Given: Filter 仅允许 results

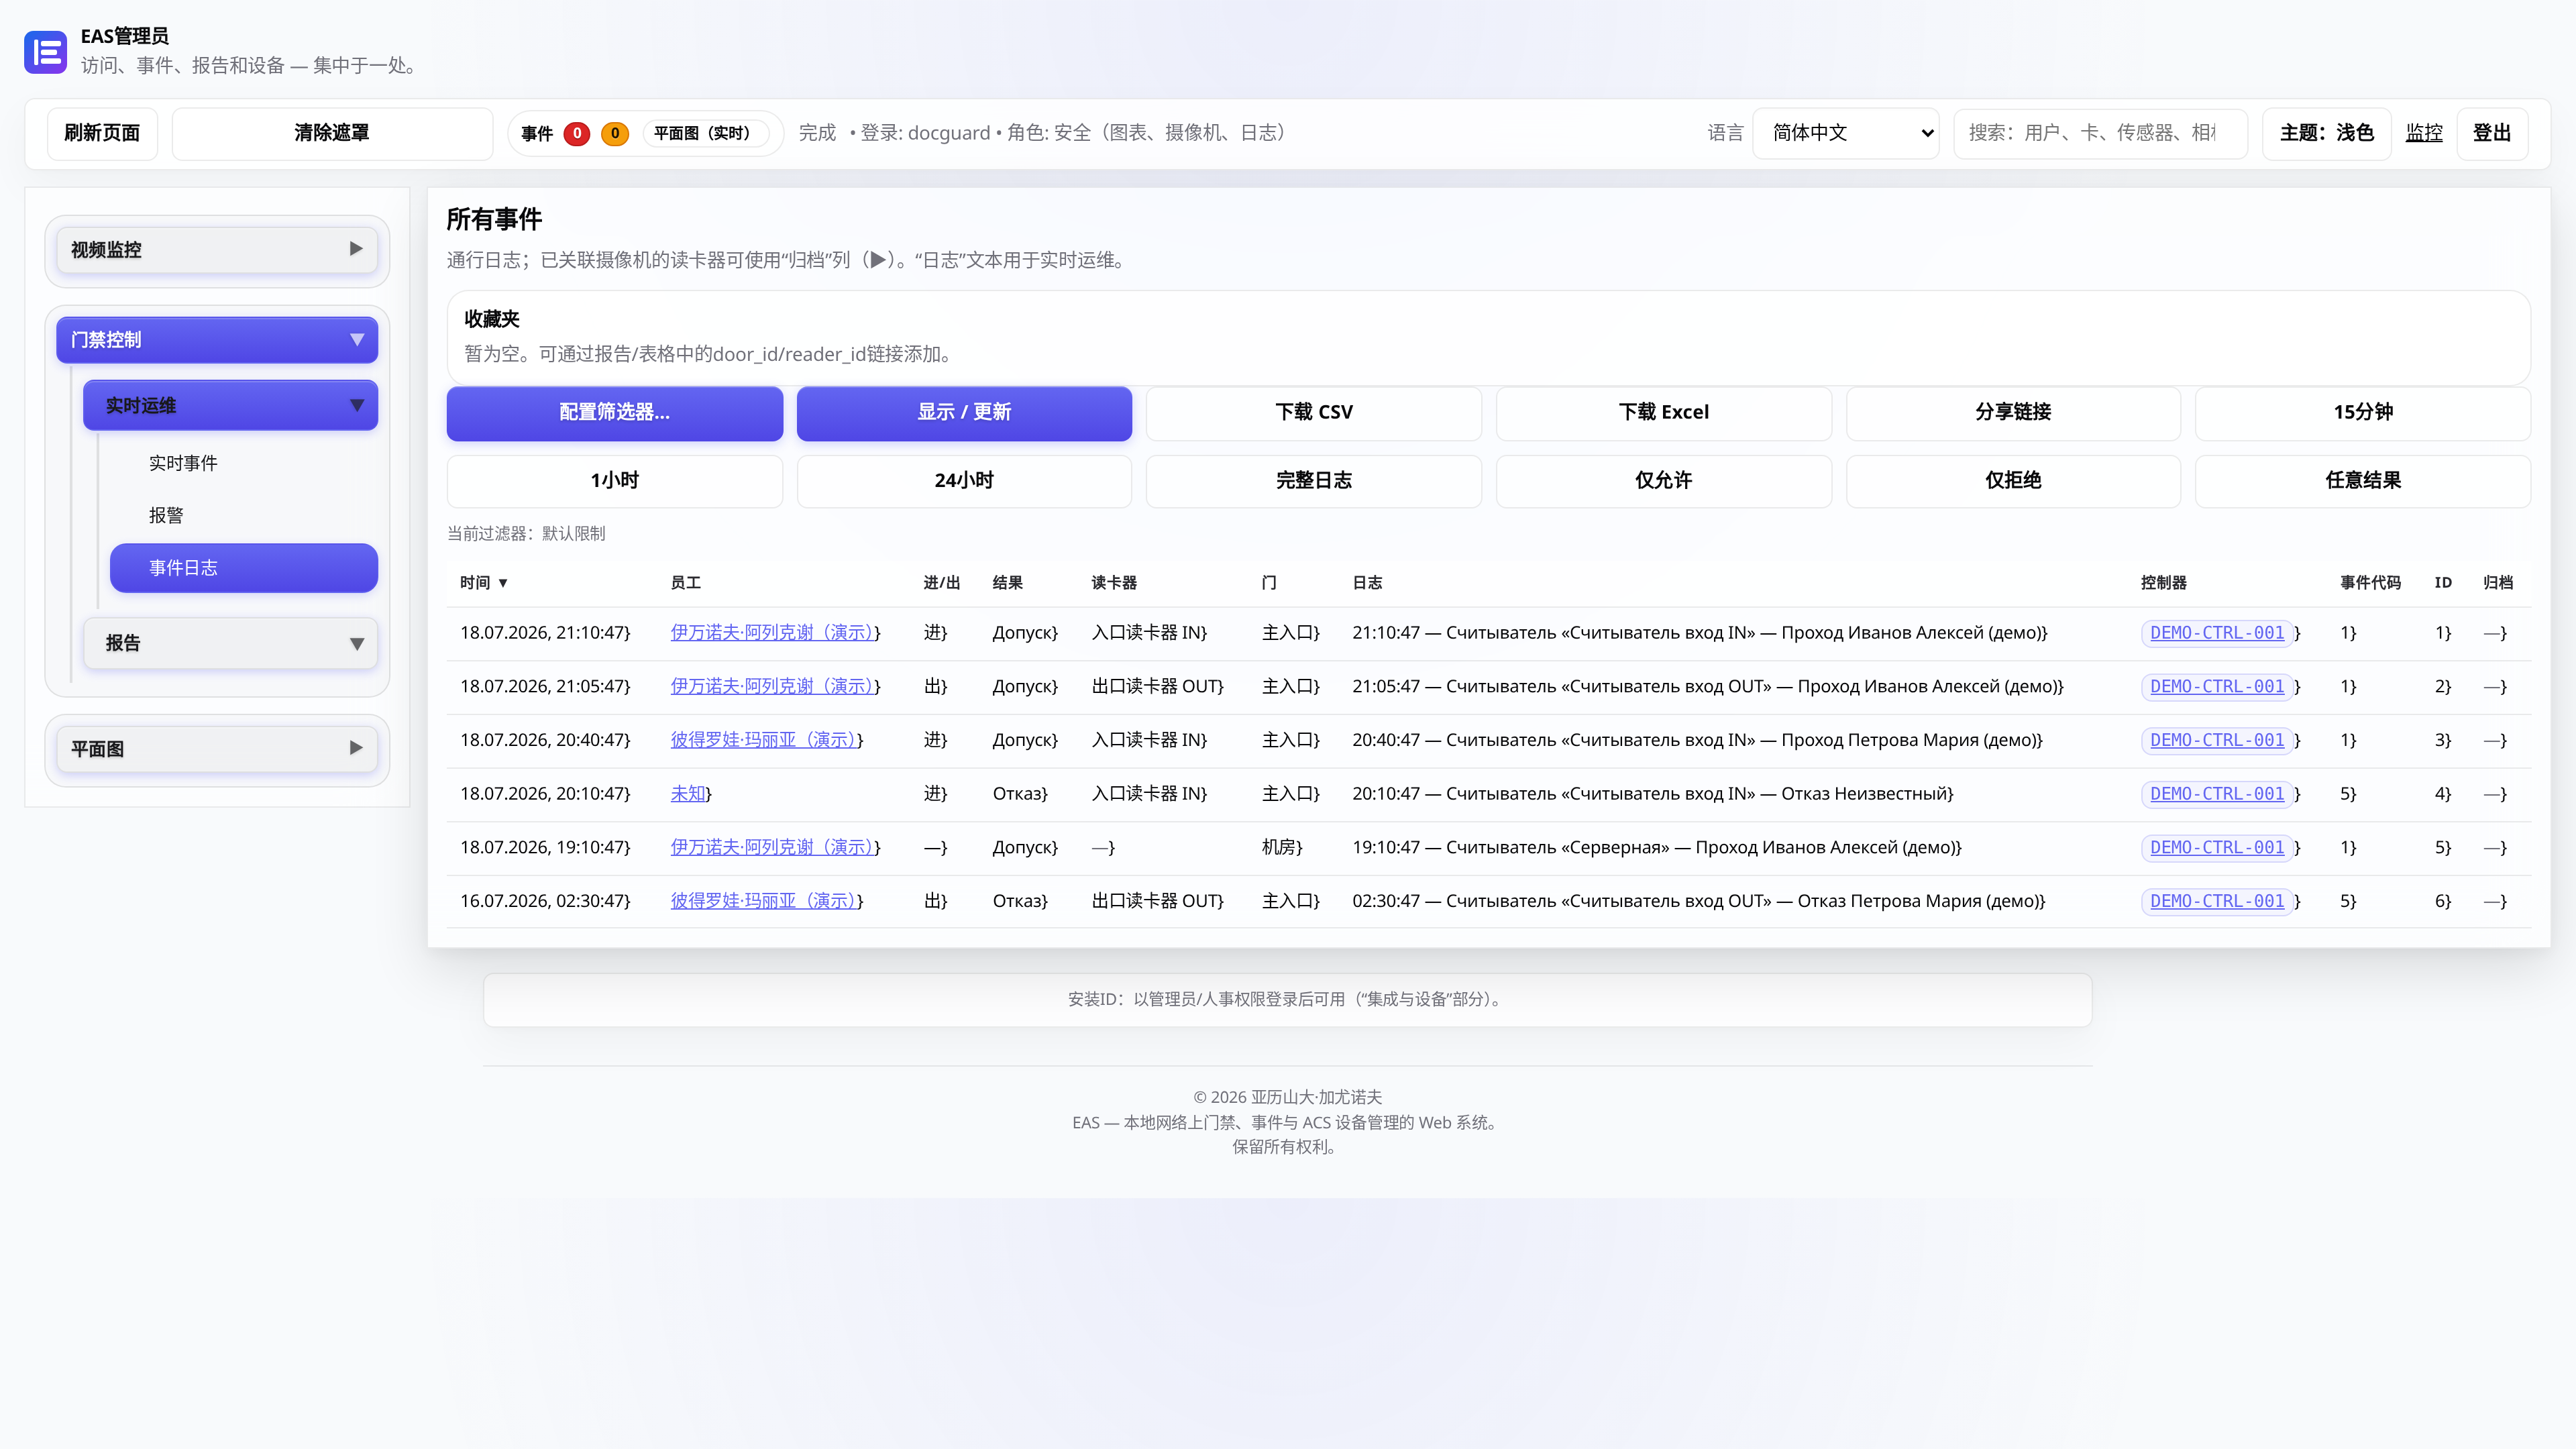Looking at the screenshot, I should (1664, 481).
